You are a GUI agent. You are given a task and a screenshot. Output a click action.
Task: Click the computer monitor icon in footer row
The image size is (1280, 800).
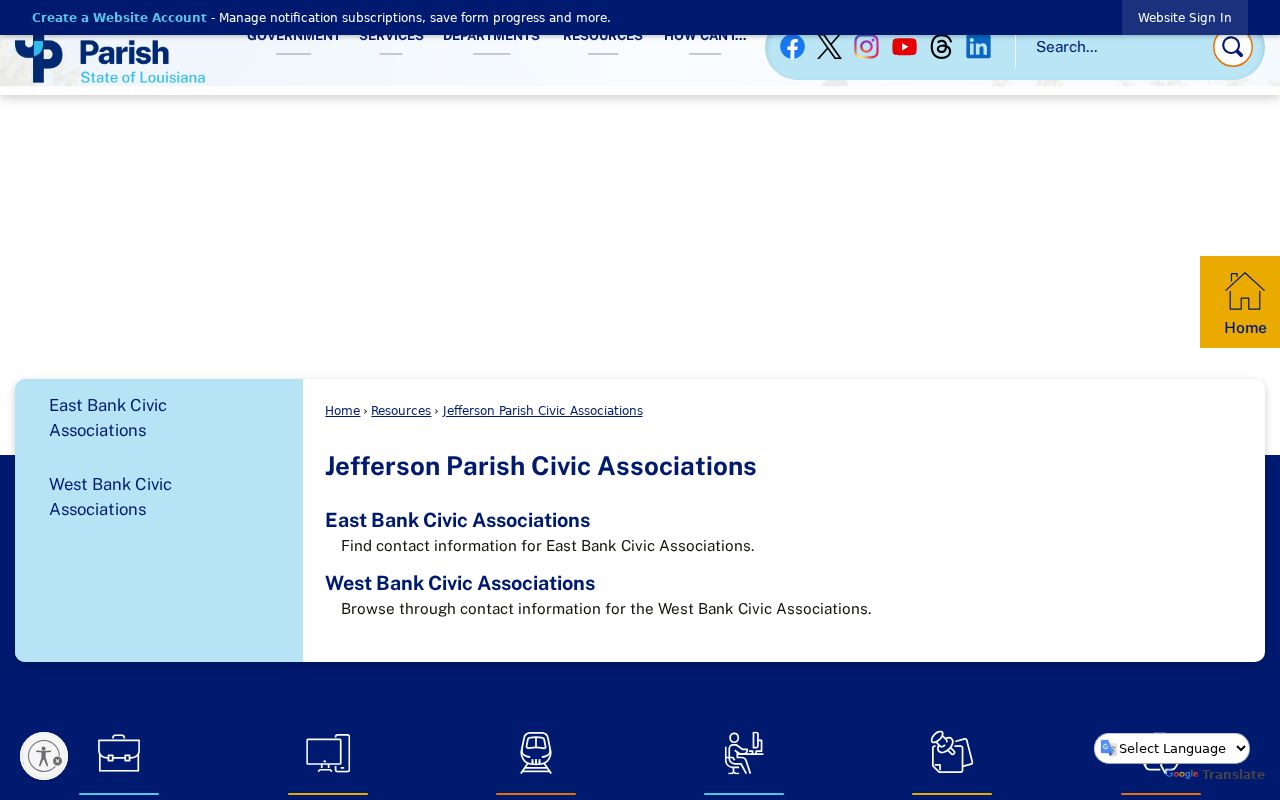tap(328, 753)
